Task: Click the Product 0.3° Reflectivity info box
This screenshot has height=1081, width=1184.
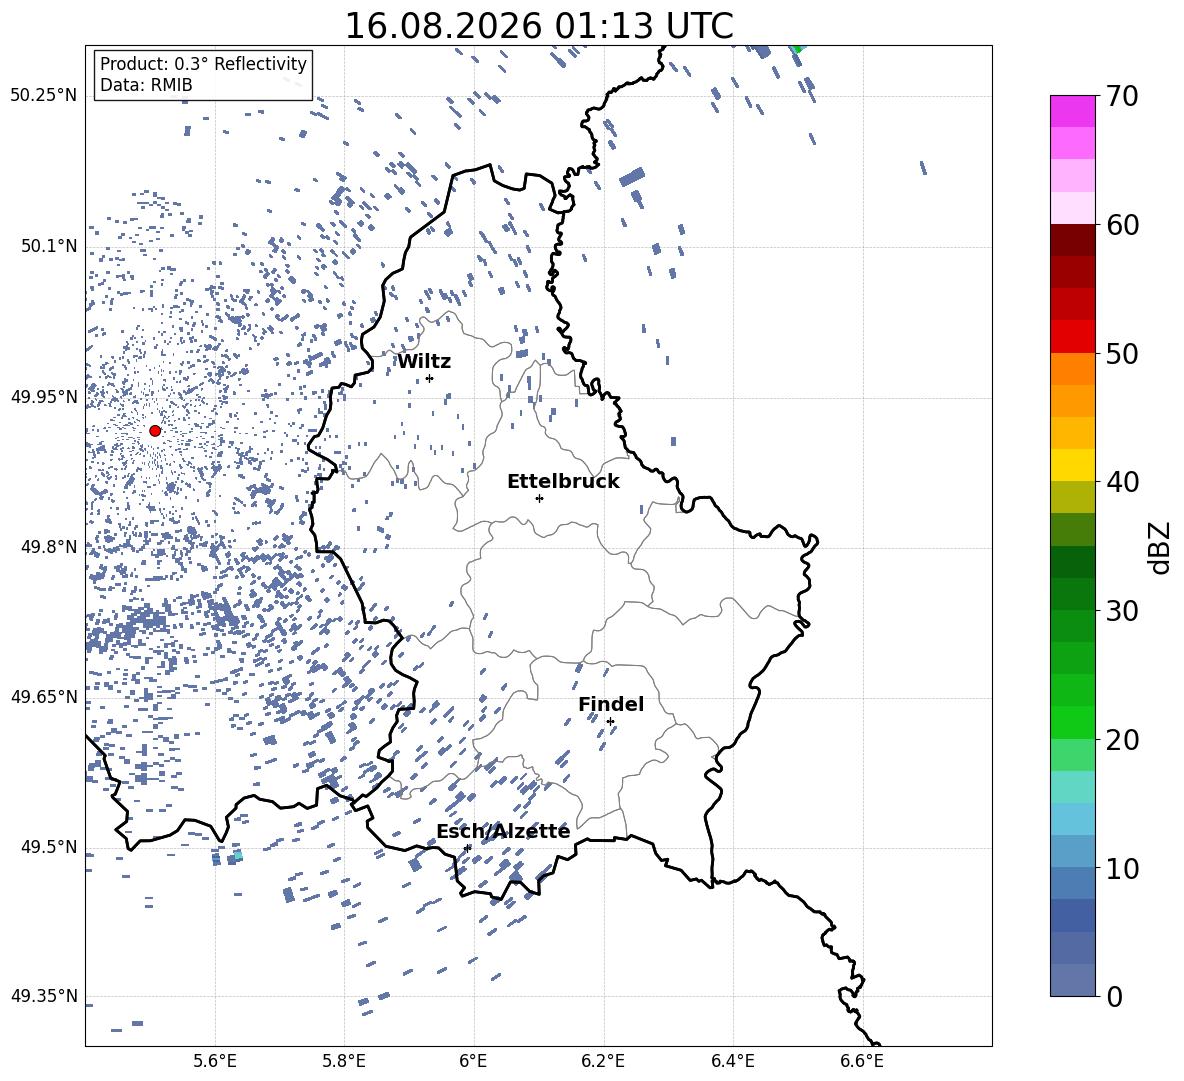Action: coord(203,74)
